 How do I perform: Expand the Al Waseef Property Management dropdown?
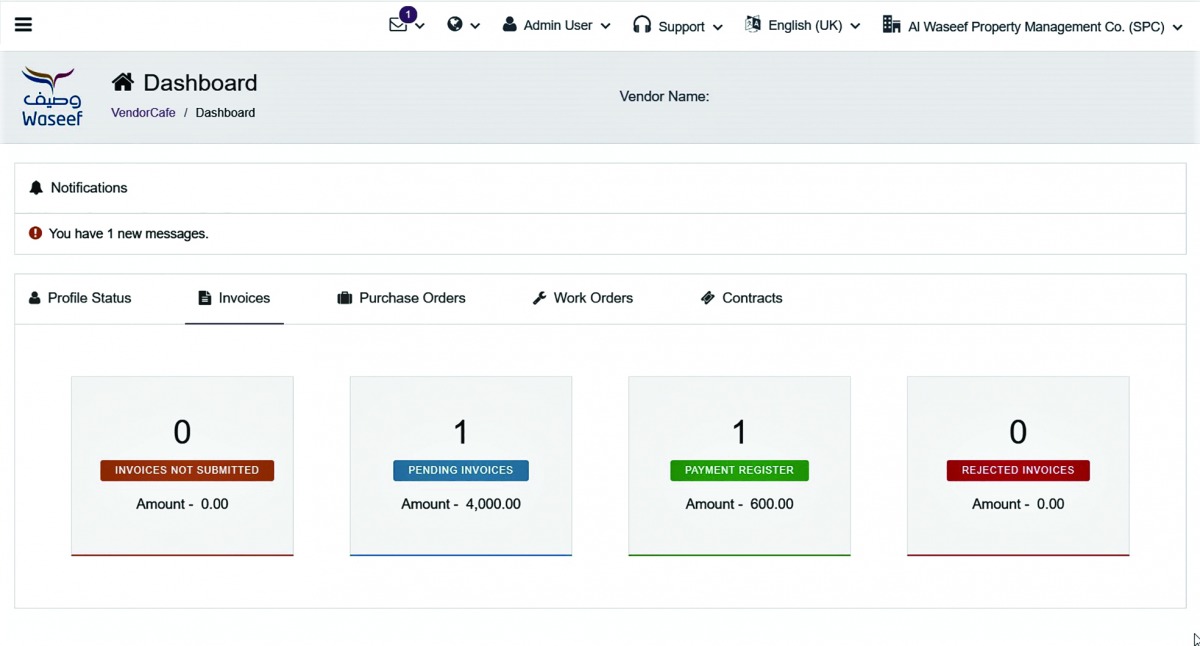[1033, 27]
